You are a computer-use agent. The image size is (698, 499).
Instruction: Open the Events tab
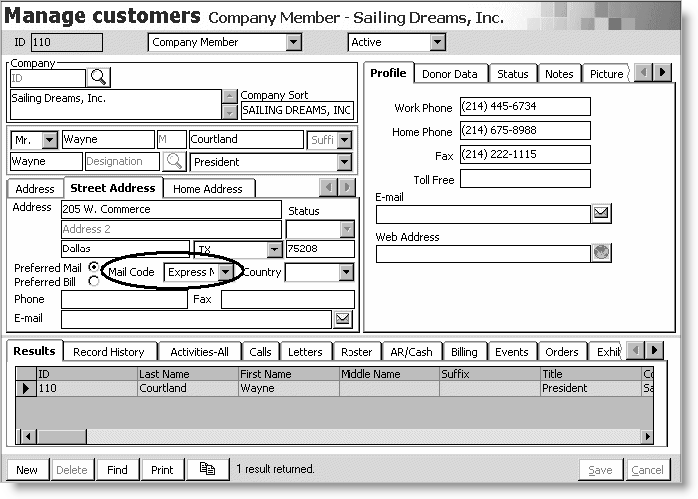[x=511, y=352]
